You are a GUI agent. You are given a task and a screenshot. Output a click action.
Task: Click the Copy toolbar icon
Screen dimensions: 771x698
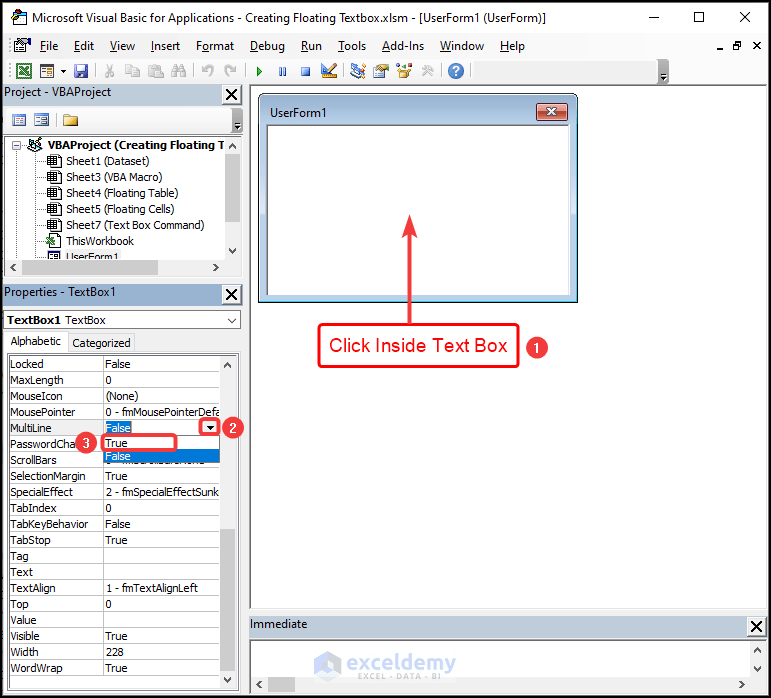coord(132,71)
